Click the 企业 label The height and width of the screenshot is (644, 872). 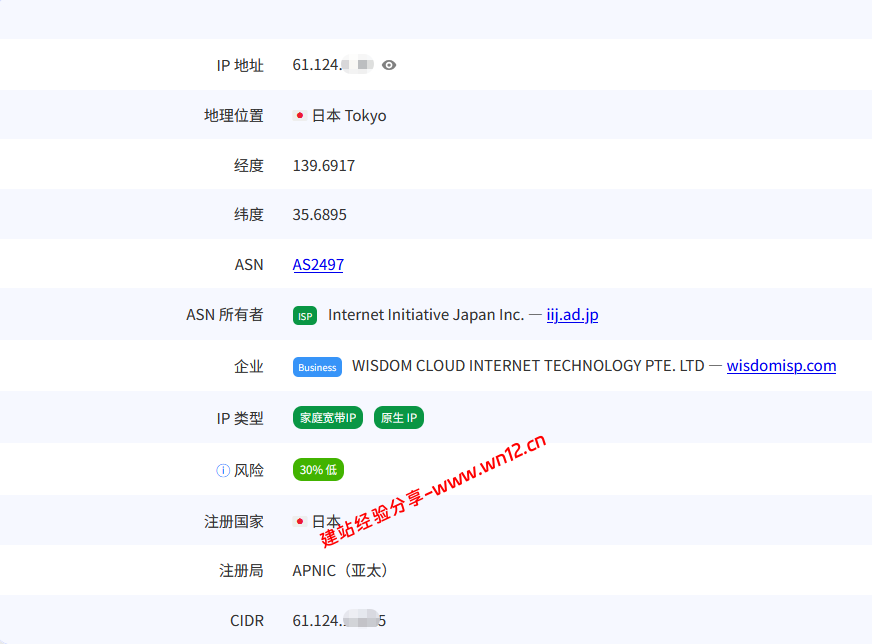click(x=249, y=366)
